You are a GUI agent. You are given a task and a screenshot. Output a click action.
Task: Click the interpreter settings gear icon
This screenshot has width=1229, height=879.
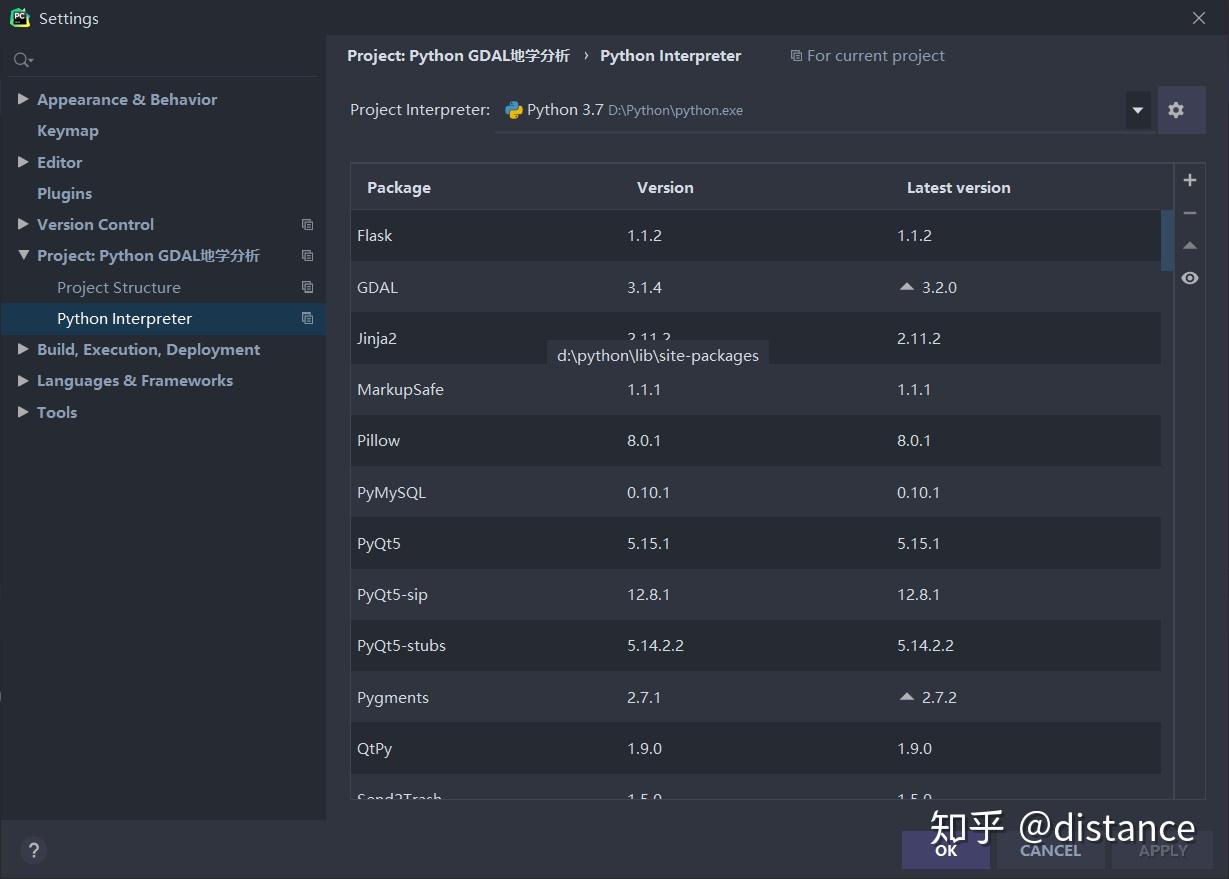[1176, 110]
